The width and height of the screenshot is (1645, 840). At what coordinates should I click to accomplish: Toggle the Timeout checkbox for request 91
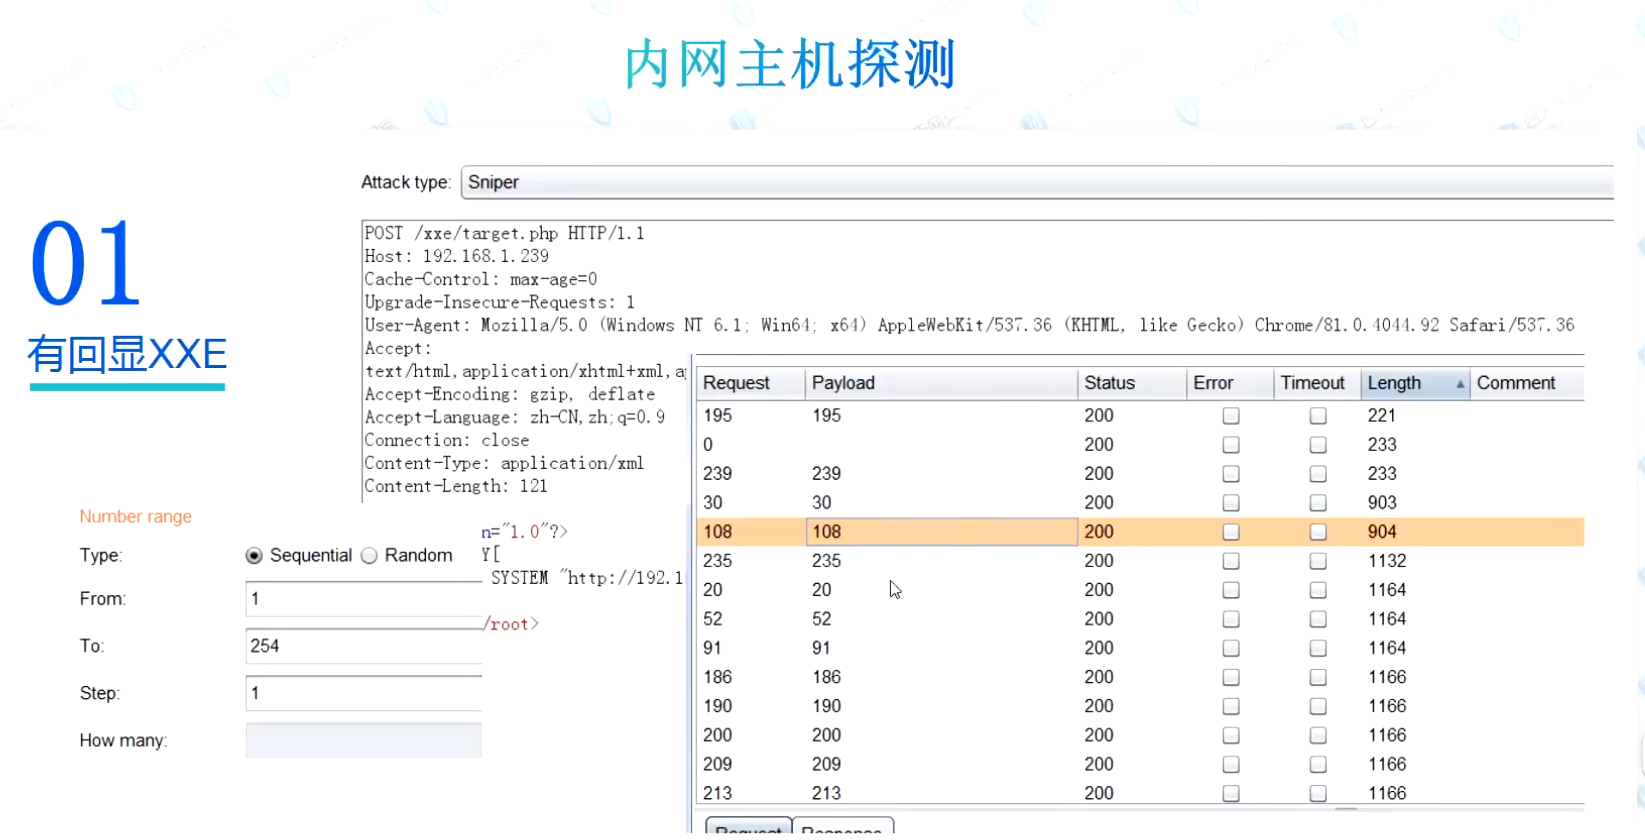[1318, 648]
